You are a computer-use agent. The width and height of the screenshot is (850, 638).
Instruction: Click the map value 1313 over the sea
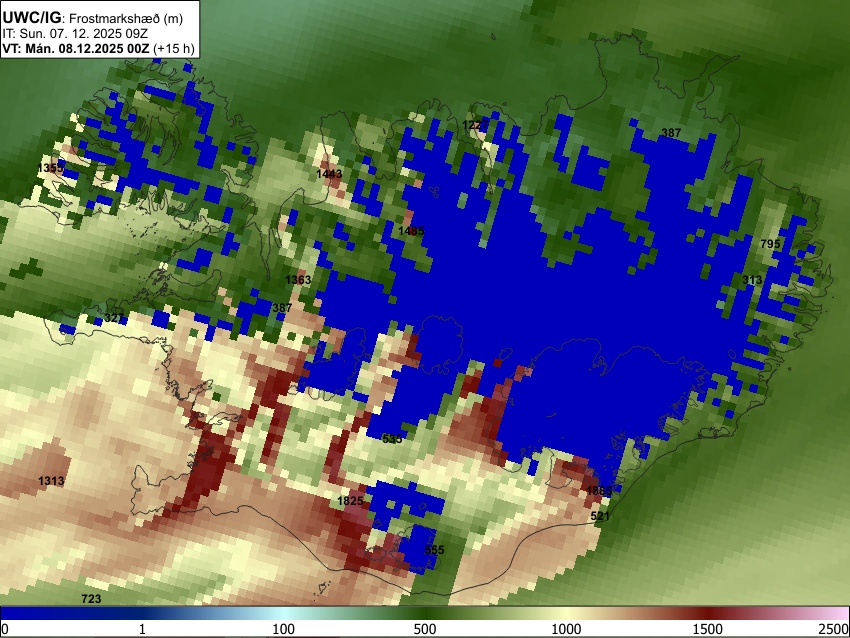(x=51, y=481)
